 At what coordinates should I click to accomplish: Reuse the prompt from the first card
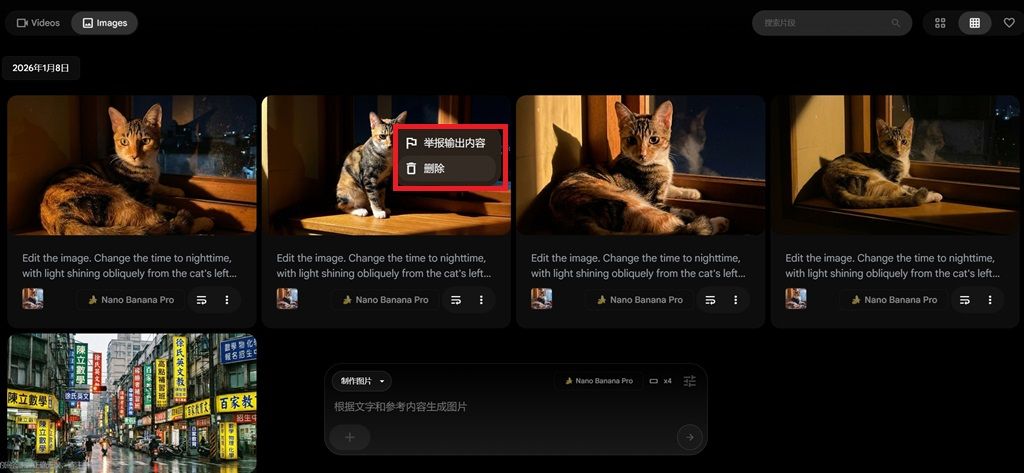click(202, 300)
